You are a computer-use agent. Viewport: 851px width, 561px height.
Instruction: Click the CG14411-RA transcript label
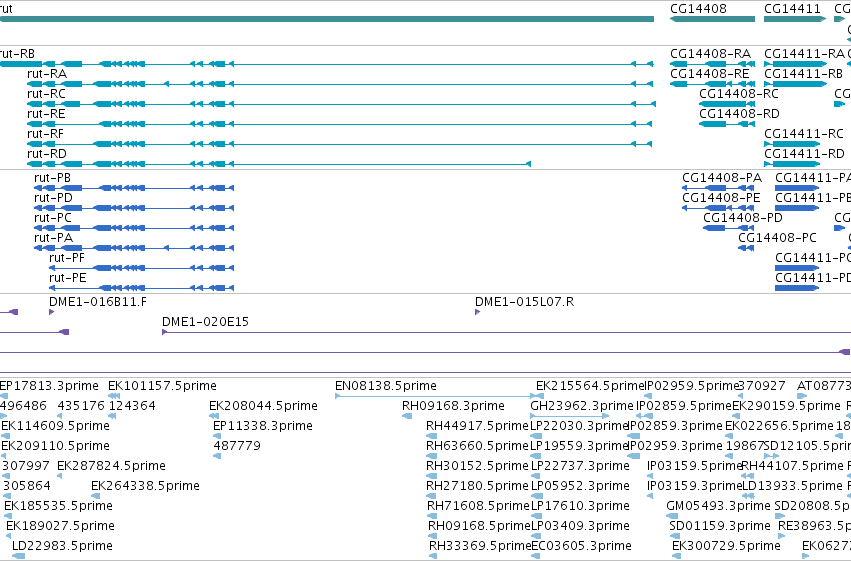click(804, 54)
